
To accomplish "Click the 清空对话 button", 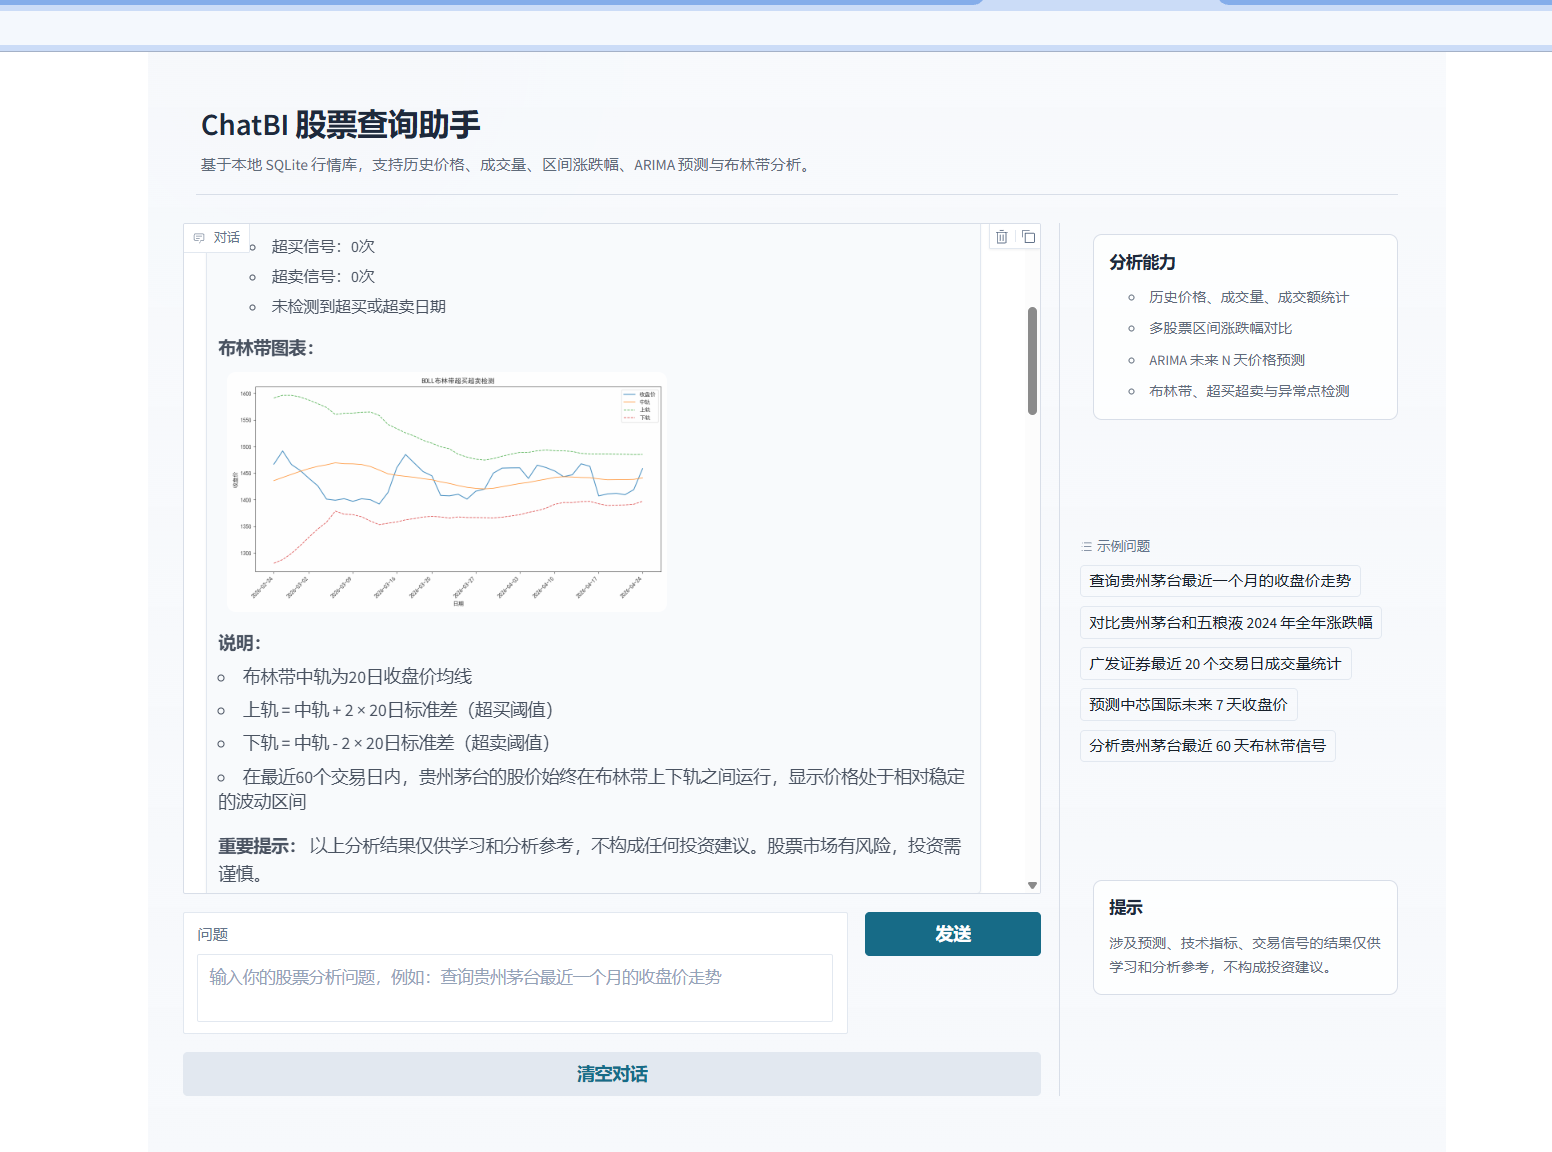I will 612,1074.
